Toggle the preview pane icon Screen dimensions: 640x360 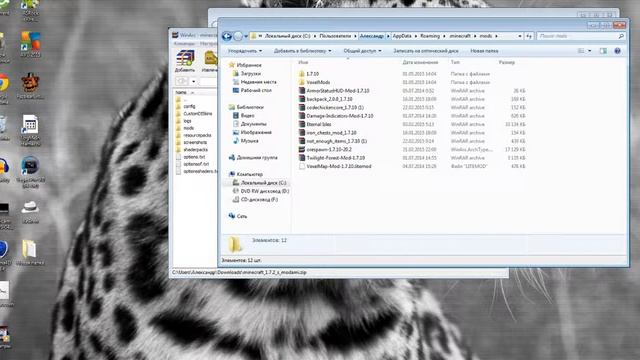(x=603, y=51)
